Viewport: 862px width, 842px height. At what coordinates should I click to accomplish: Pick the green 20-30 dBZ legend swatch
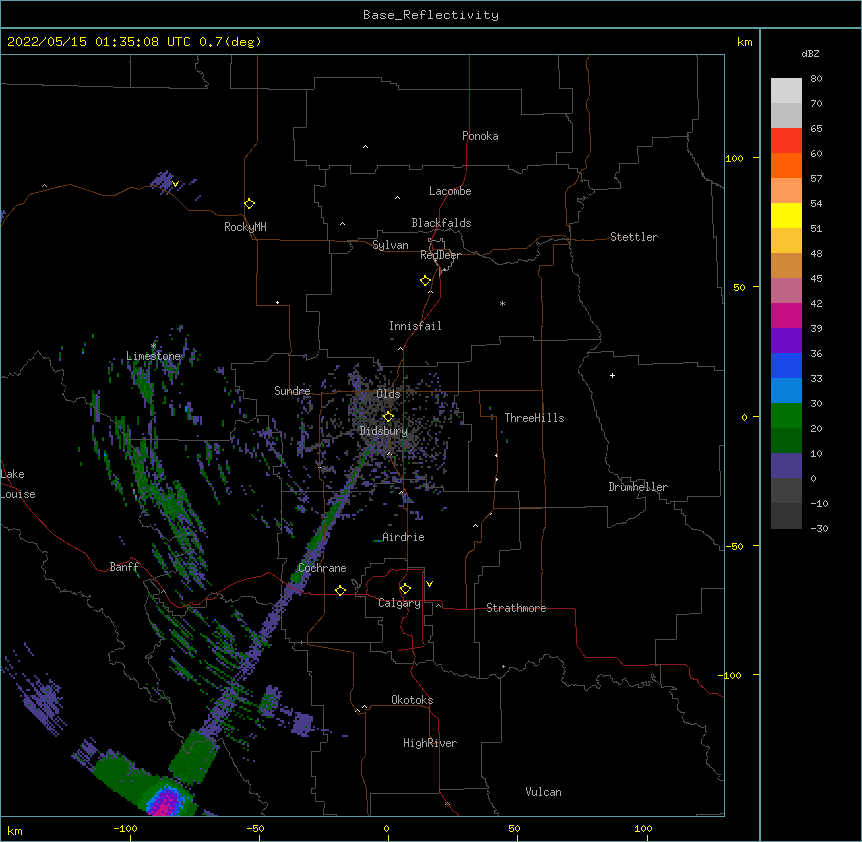coord(786,416)
